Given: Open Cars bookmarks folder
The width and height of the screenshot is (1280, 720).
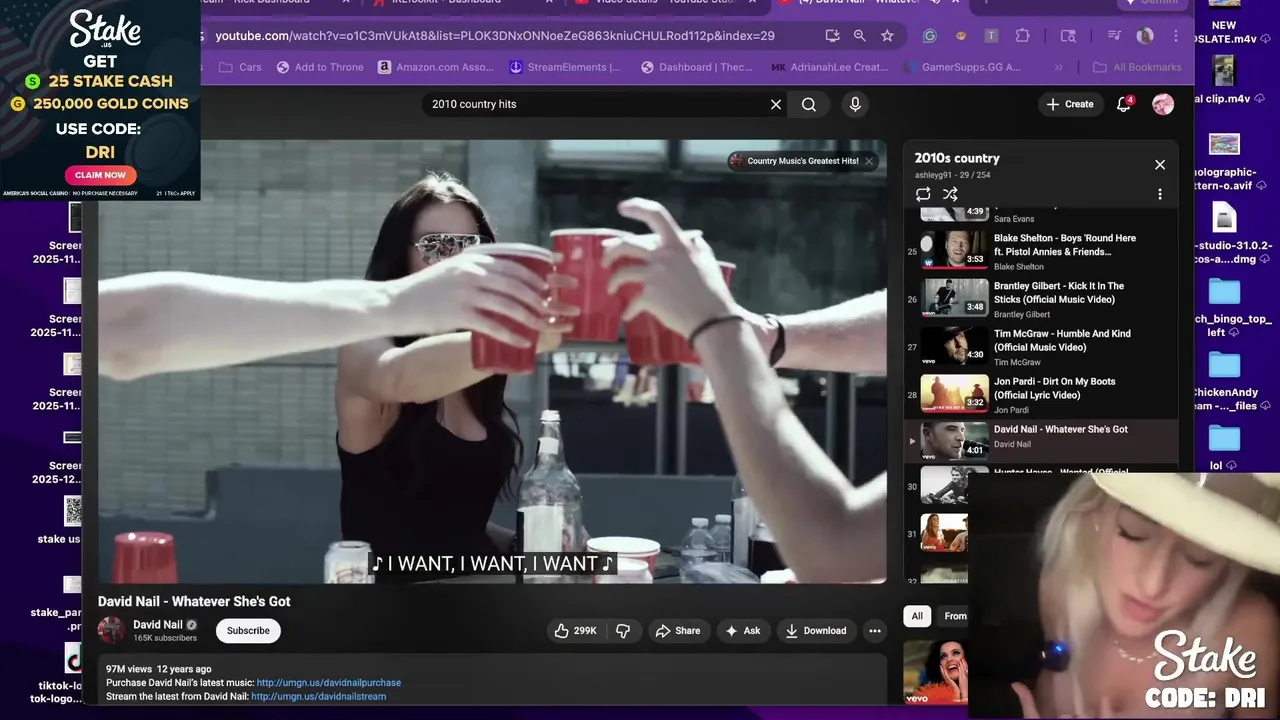Looking at the screenshot, I should pos(240,67).
